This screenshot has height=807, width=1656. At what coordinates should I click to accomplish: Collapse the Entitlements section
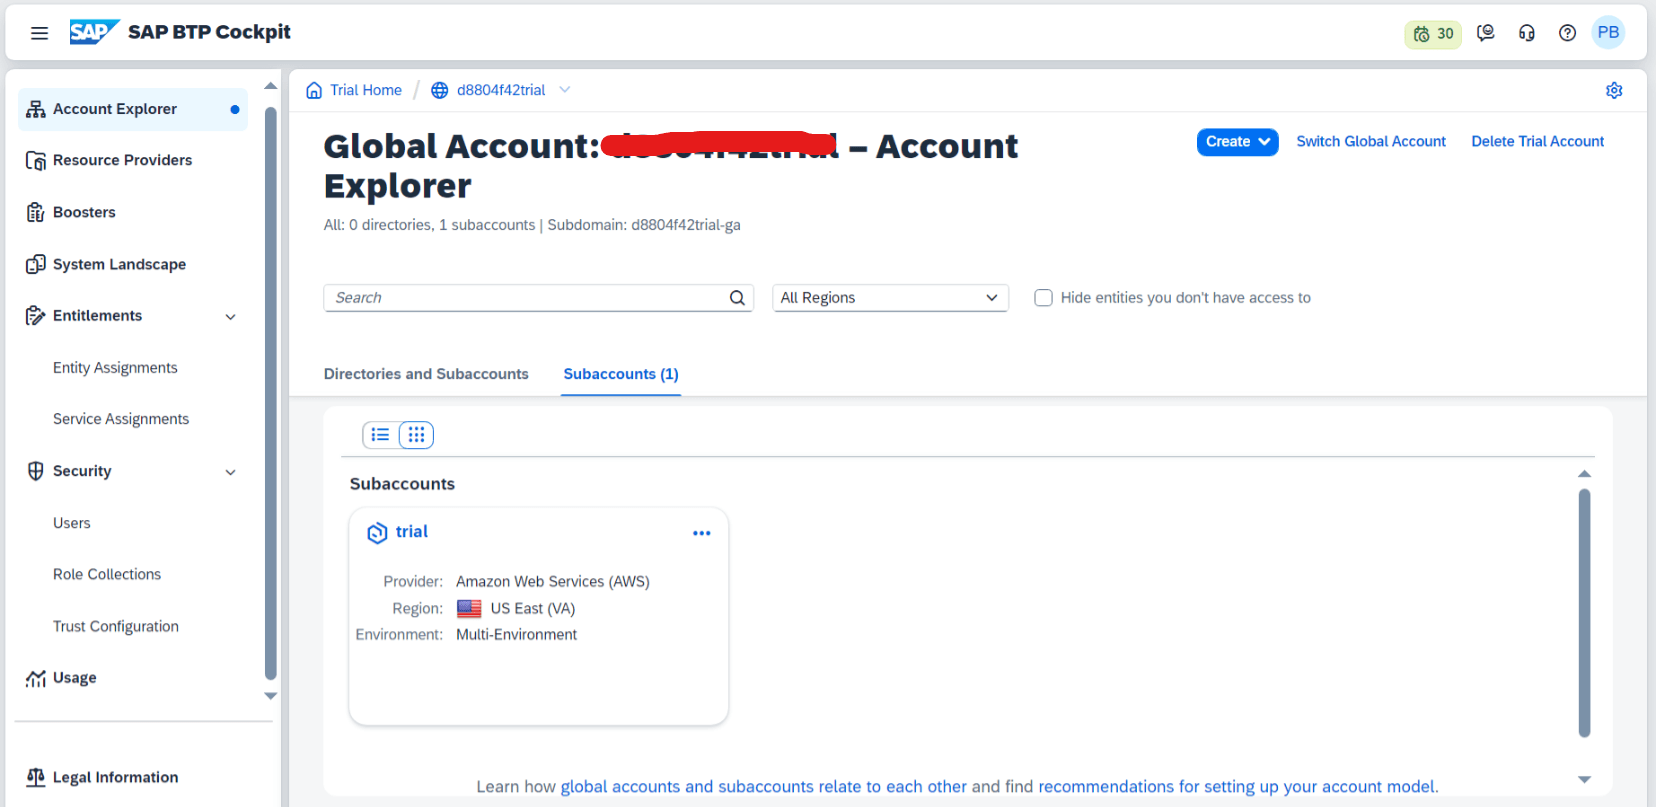pyautogui.click(x=230, y=317)
